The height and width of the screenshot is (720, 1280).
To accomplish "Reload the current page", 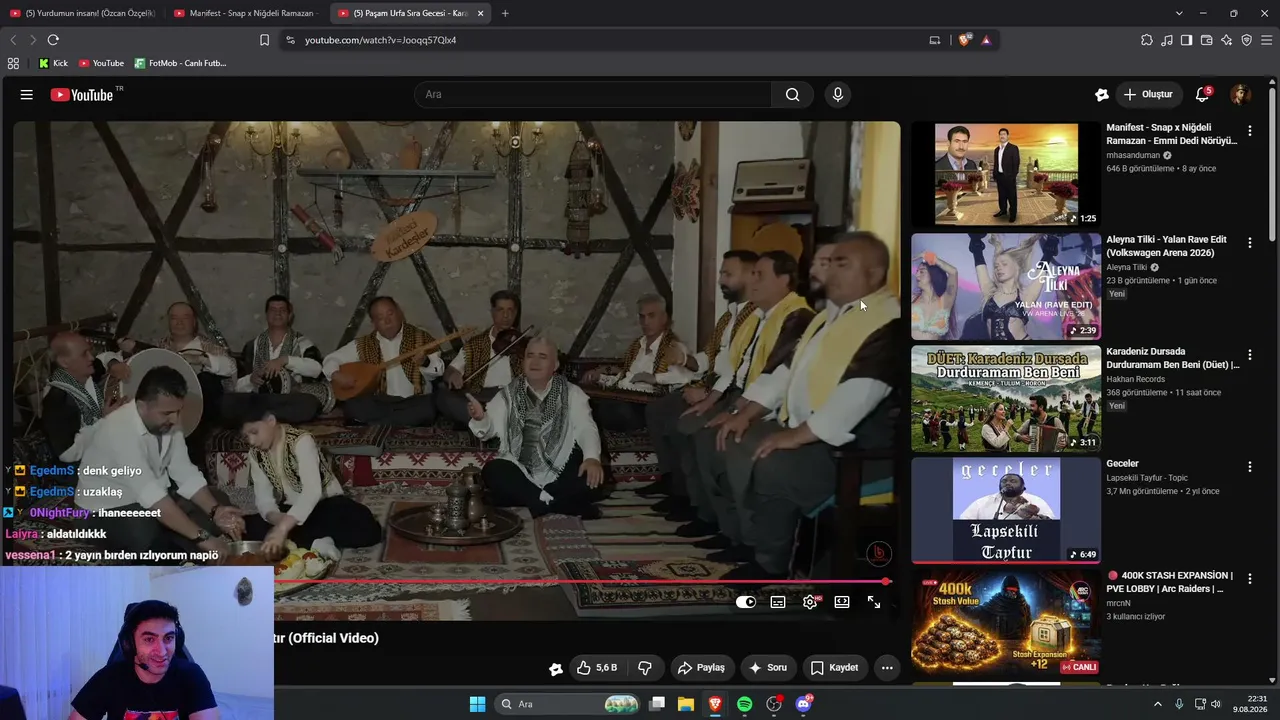I will coord(53,40).
